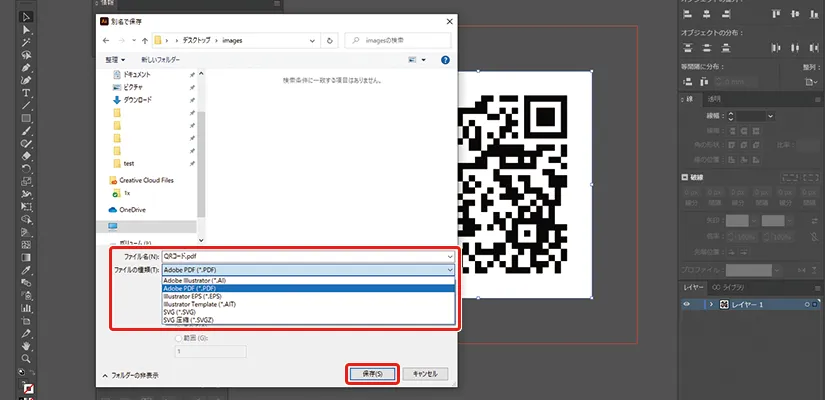Open Creative Cloud Files in sidebar

coord(141,180)
